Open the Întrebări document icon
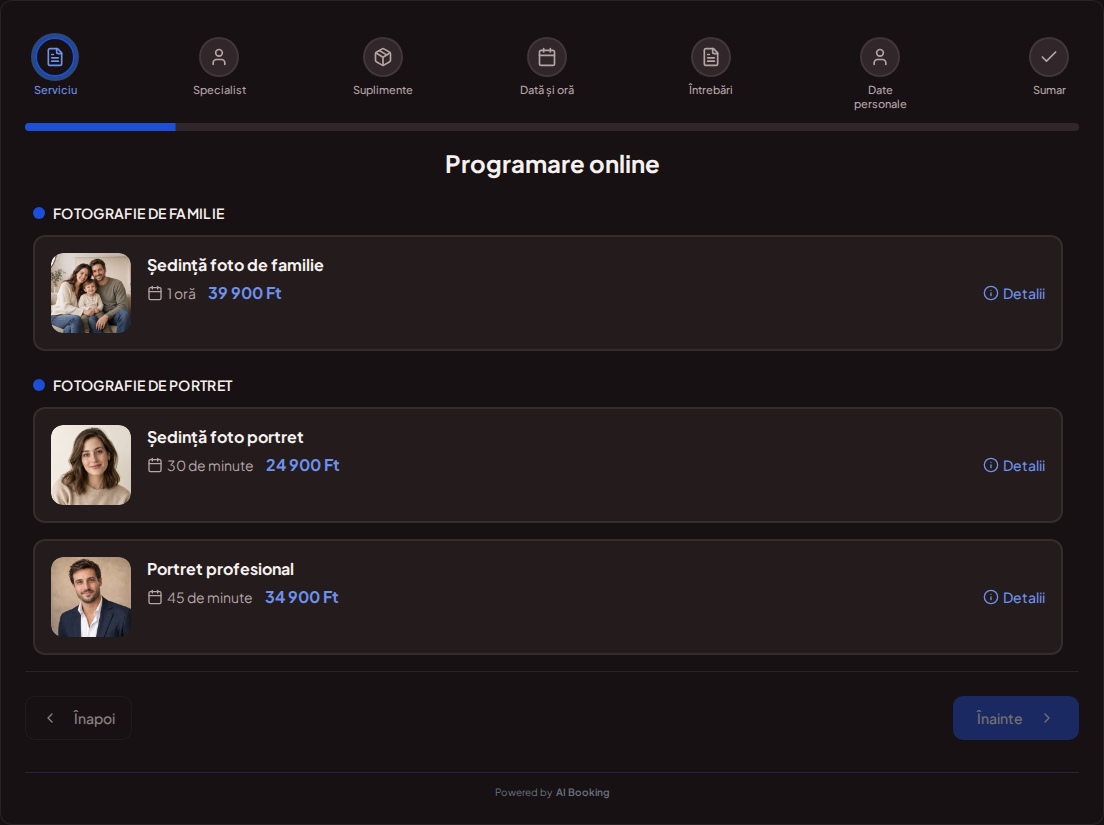Image resolution: width=1104 pixels, height=825 pixels. click(711, 57)
